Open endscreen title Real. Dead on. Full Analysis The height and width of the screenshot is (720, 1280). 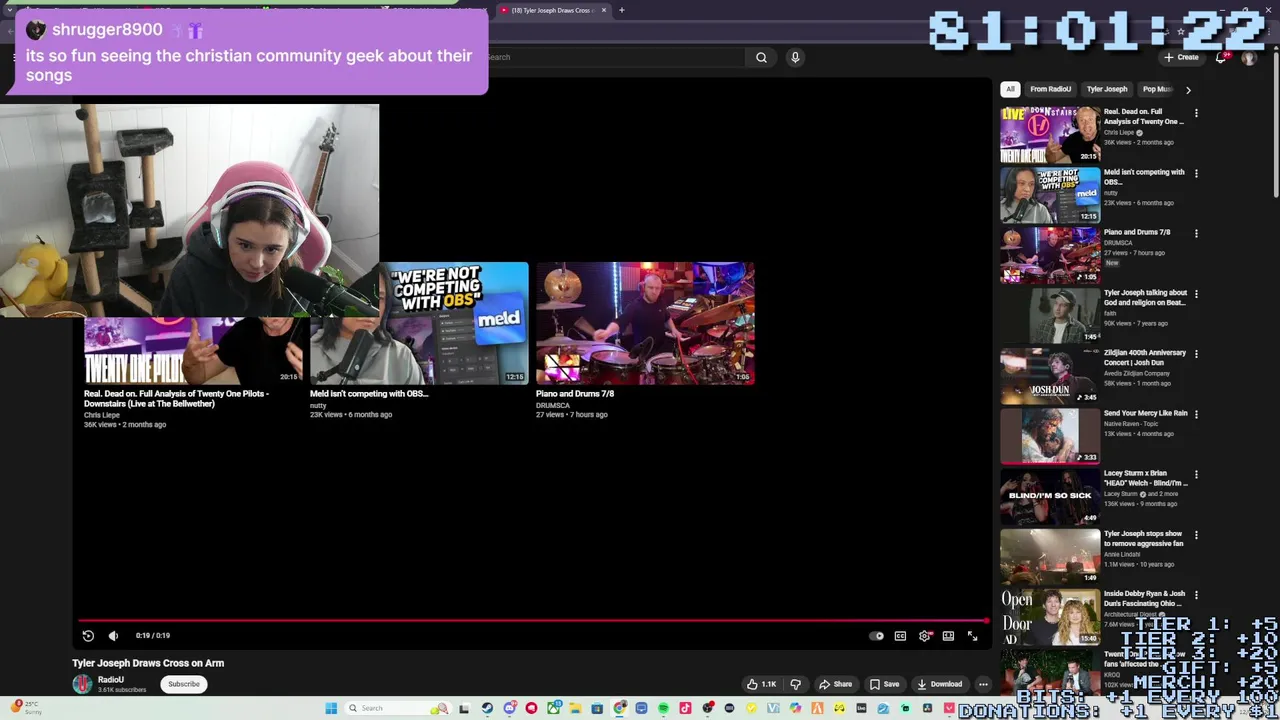click(176, 398)
